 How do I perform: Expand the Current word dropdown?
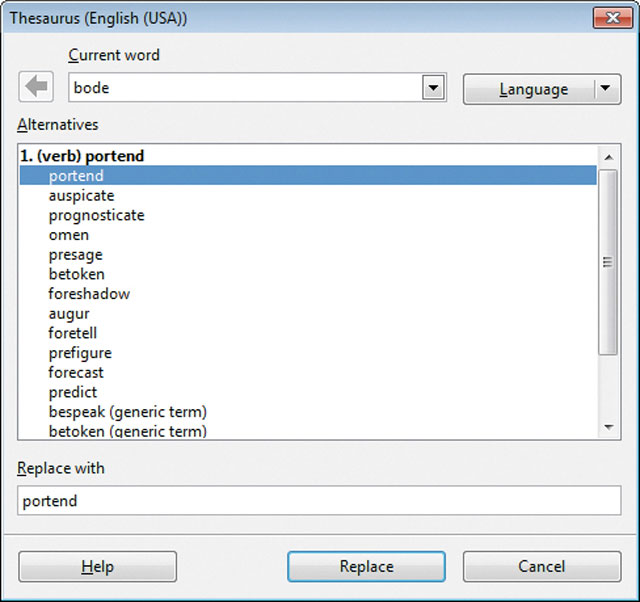[x=432, y=88]
